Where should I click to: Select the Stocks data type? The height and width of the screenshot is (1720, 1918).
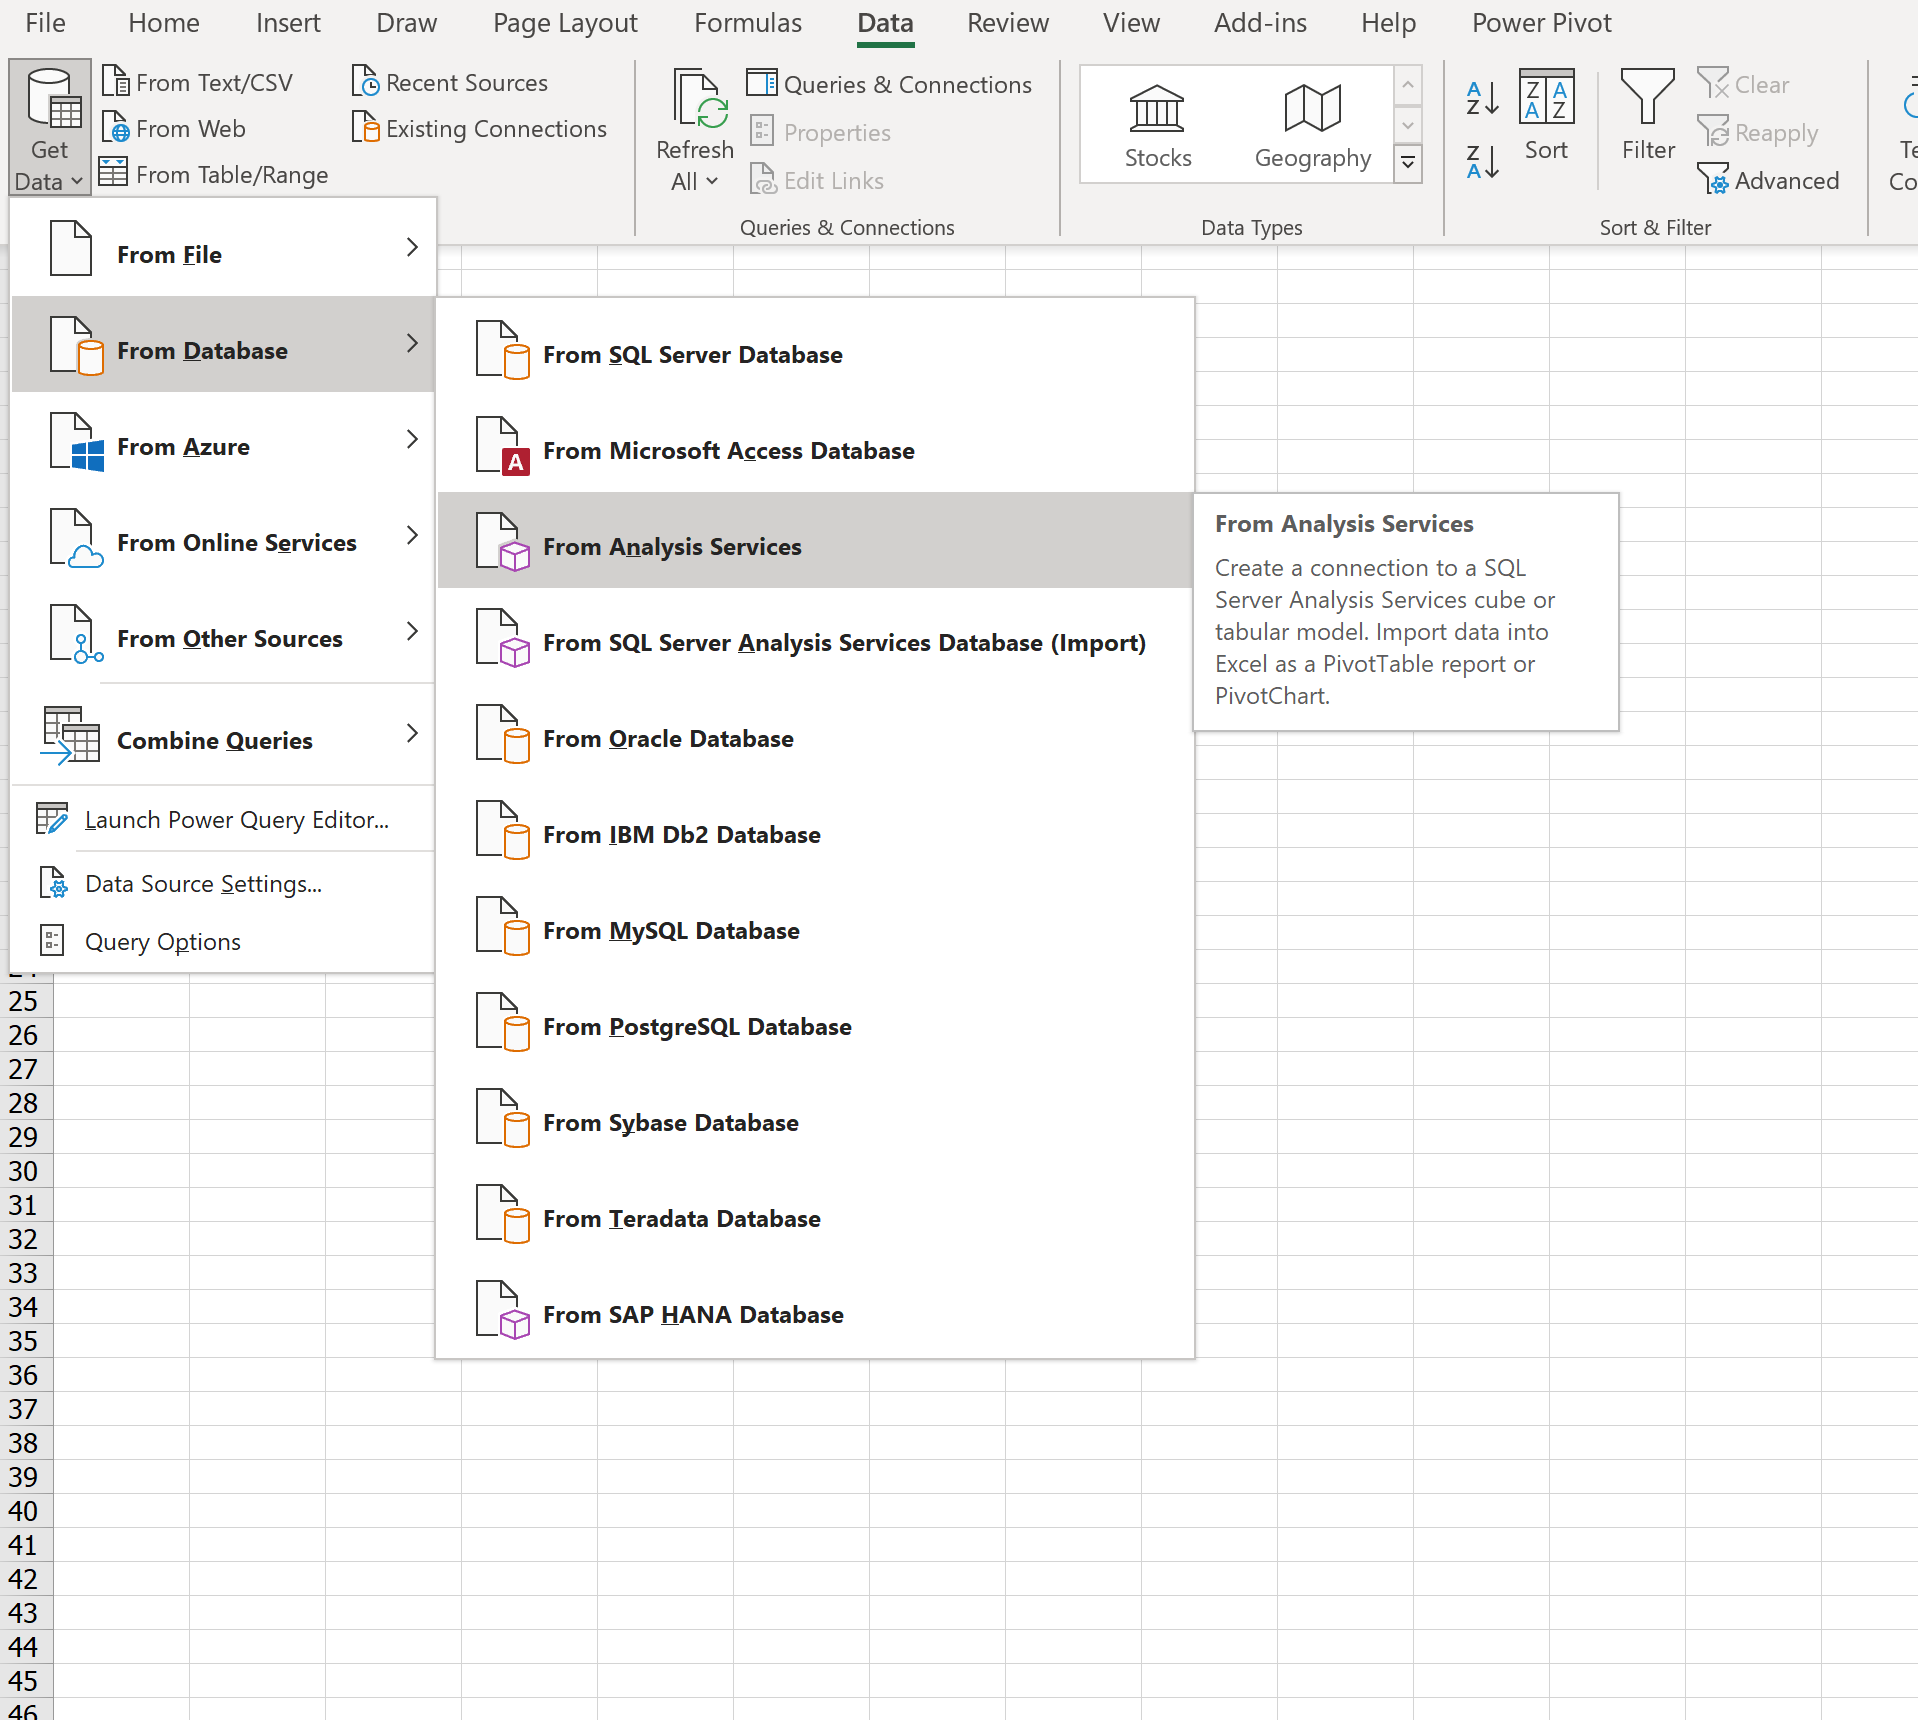[1157, 126]
